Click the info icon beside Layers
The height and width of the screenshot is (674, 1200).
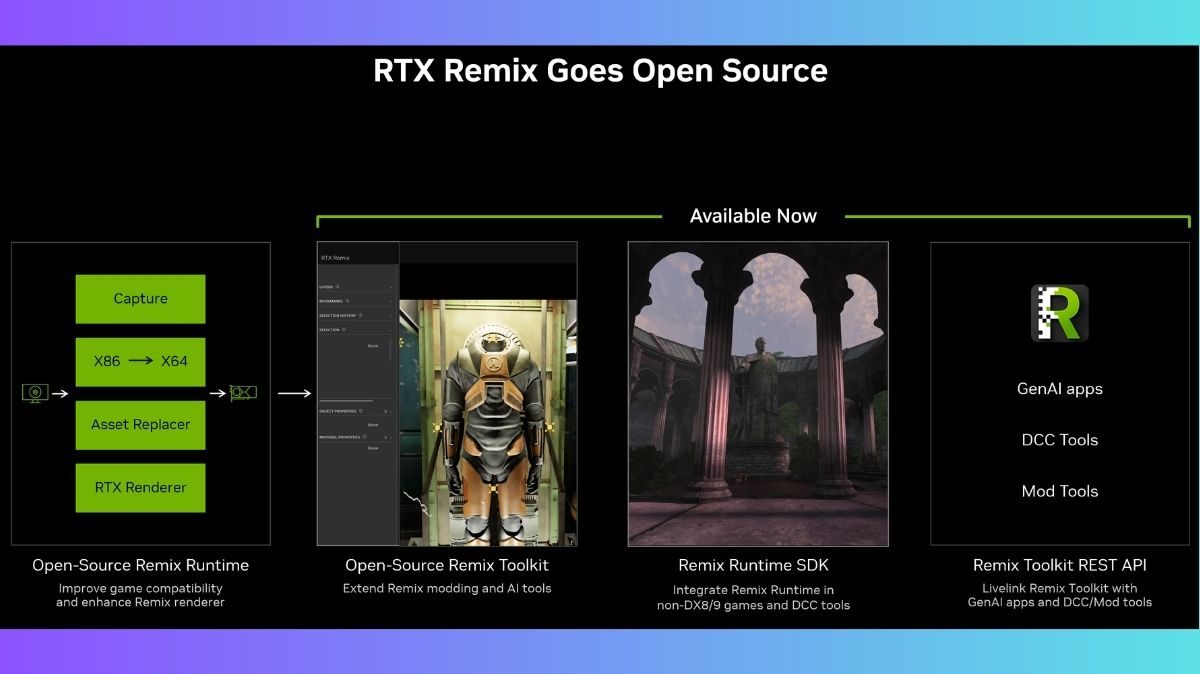[x=338, y=286]
